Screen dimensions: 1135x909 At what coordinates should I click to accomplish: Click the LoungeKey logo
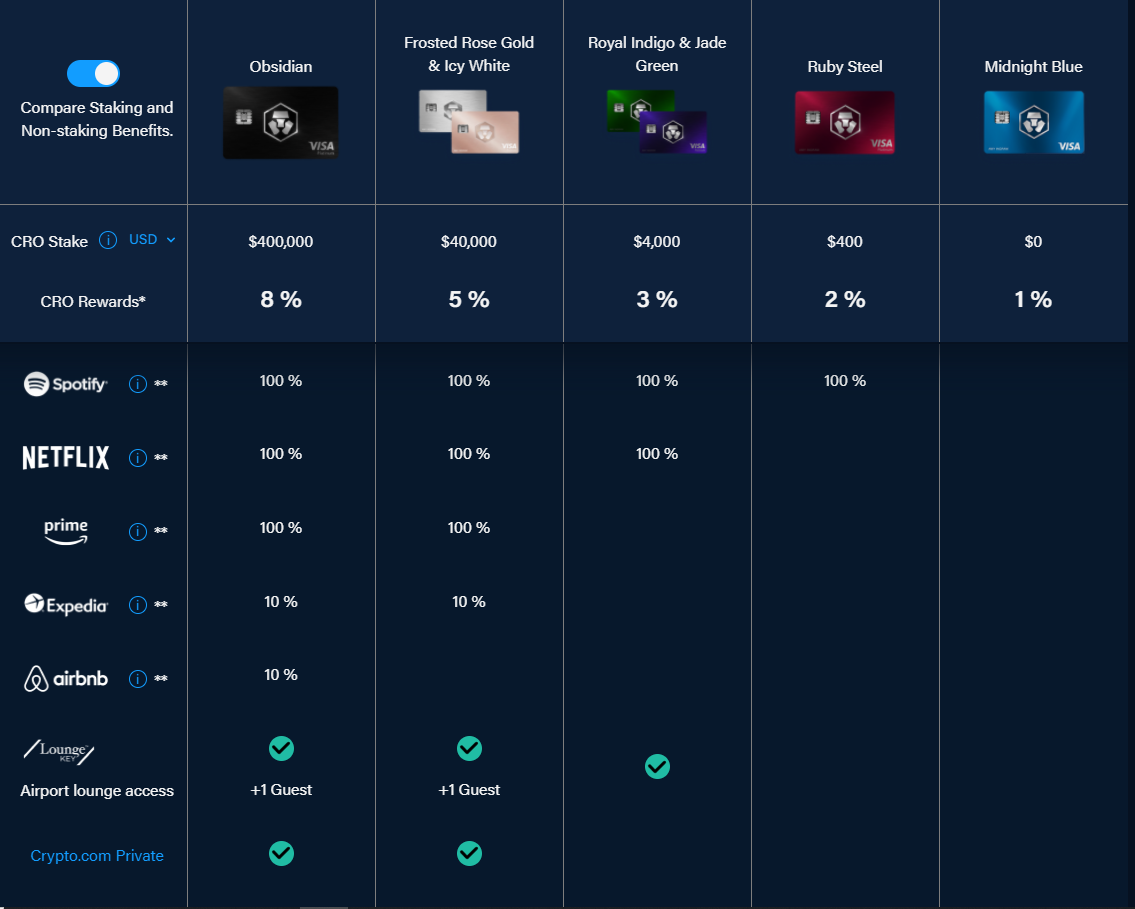point(59,752)
